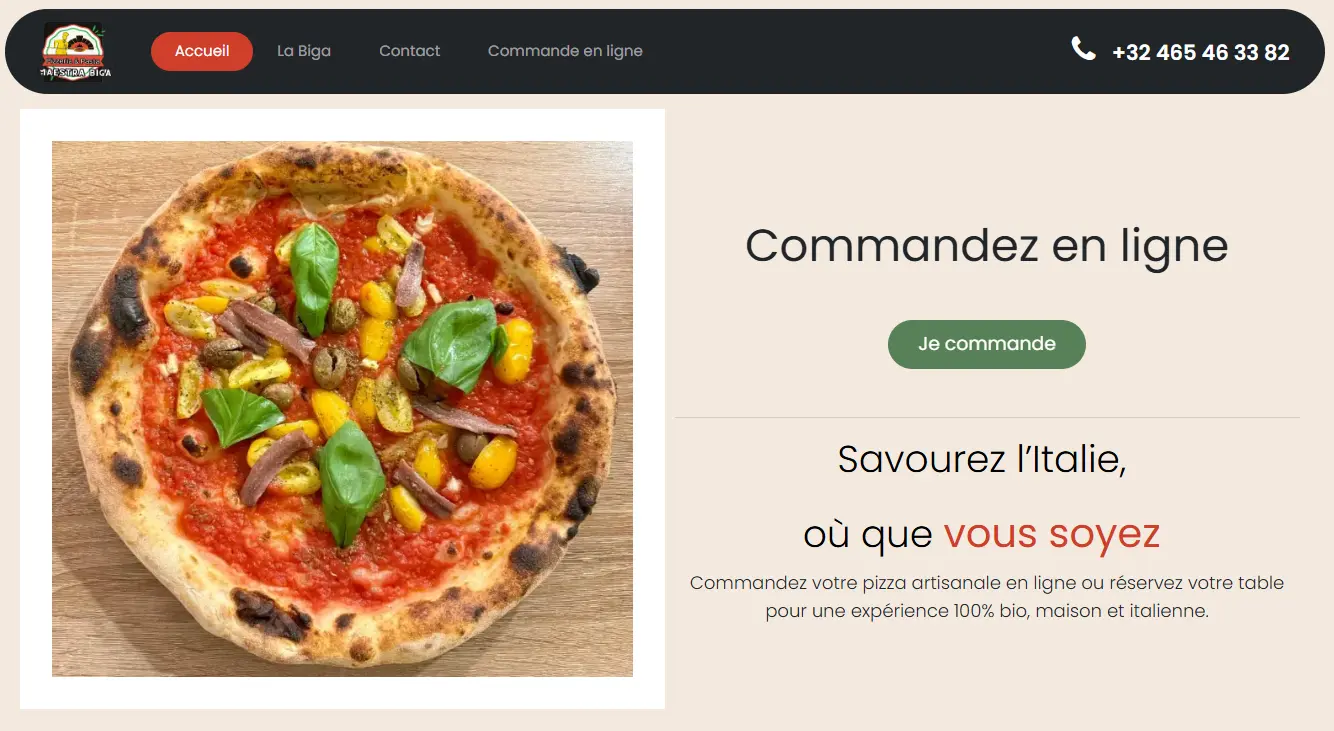
Task: Click the white phone handset icon
Action: [1083, 48]
